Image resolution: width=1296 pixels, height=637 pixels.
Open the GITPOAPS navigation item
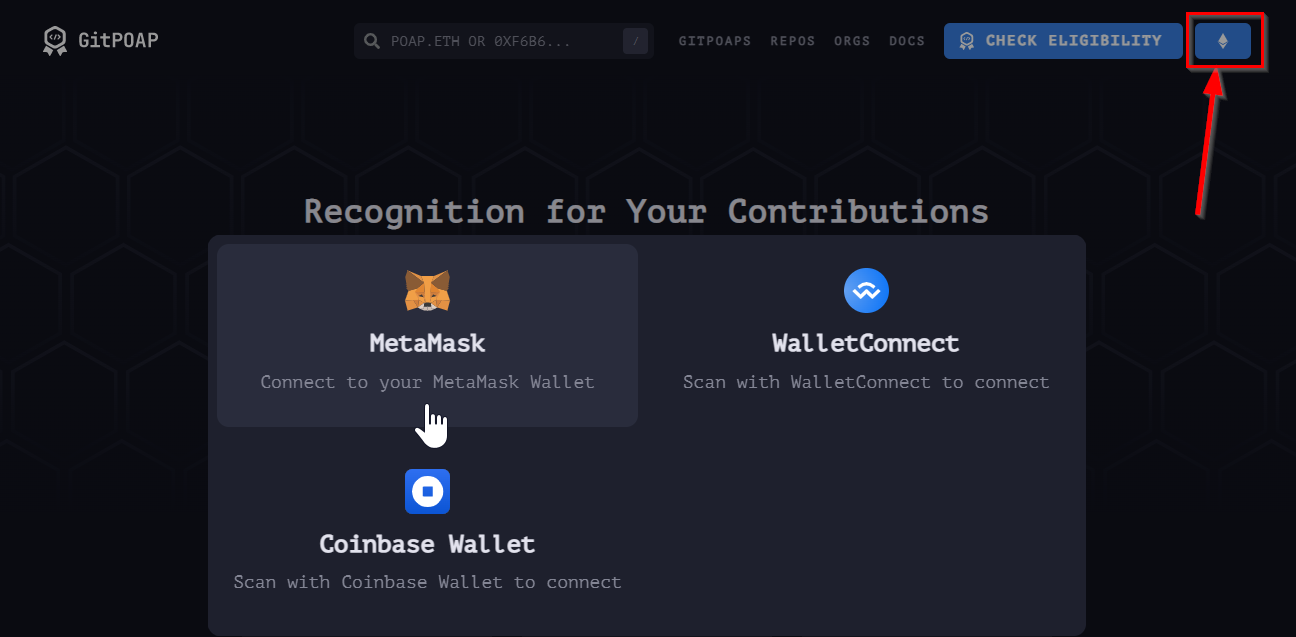714,41
